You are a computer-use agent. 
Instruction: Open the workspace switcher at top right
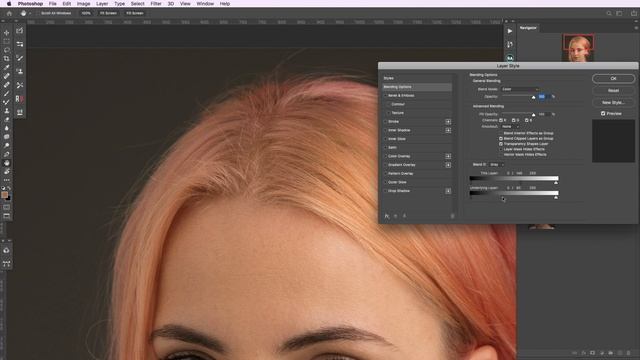pyautogui.click(x=619, y=13)
